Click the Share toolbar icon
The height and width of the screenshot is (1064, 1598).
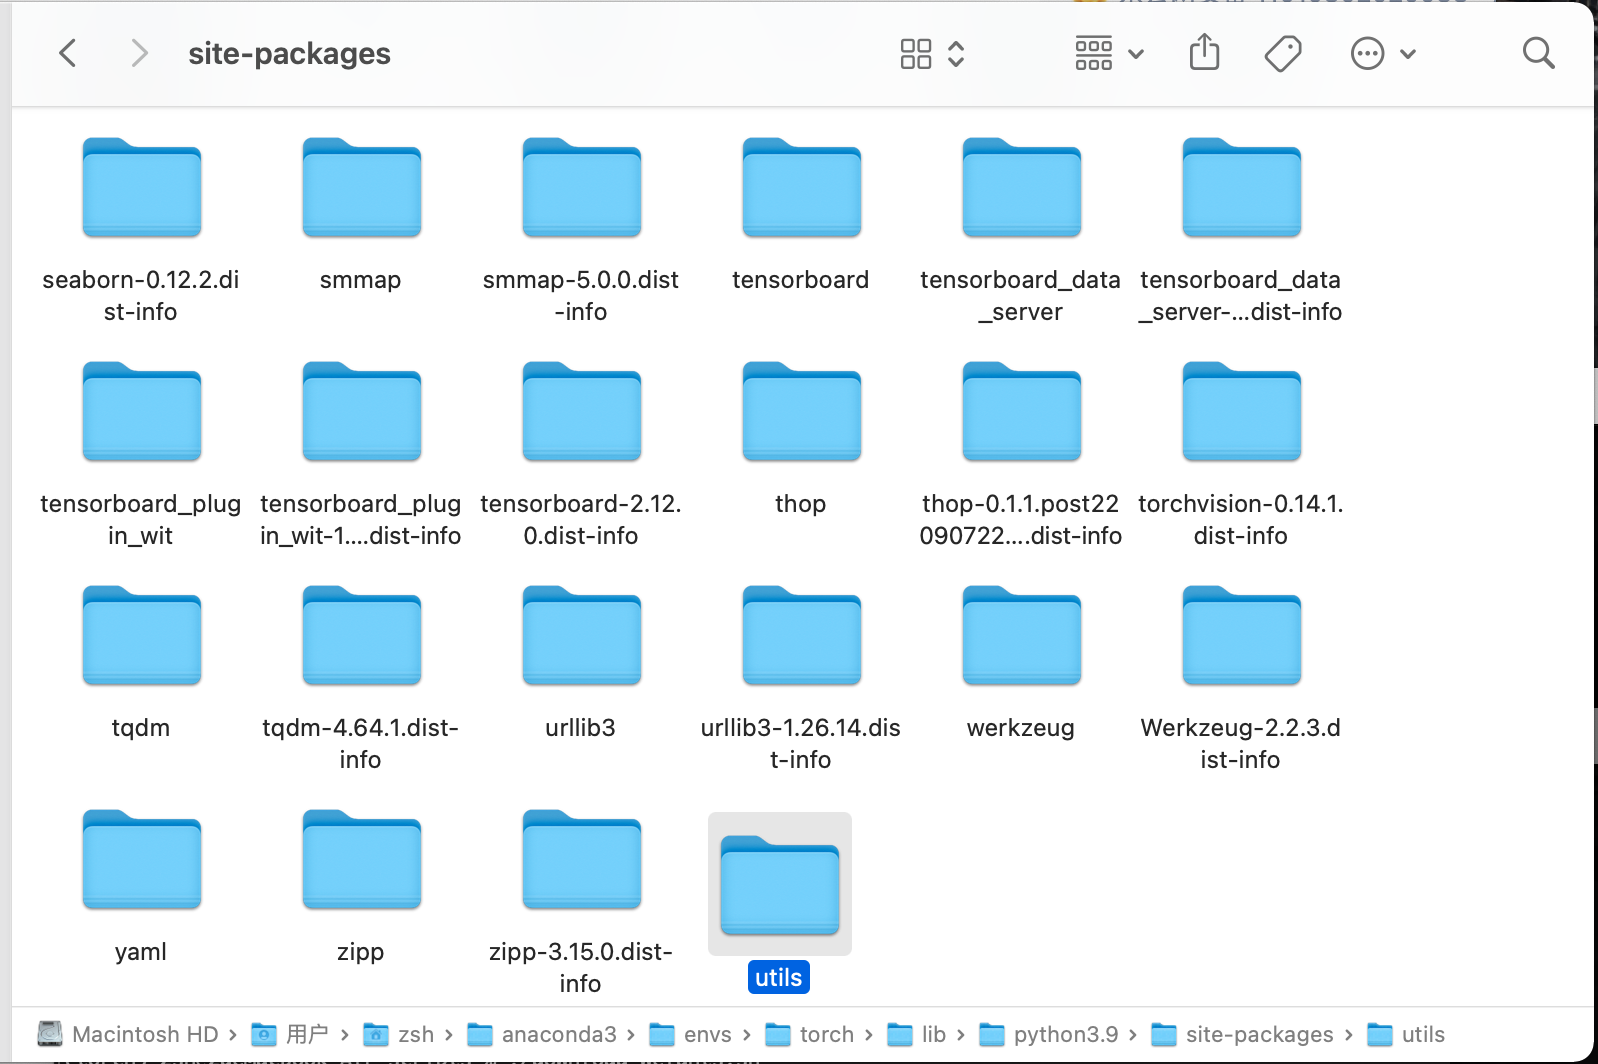(1204, 52)
